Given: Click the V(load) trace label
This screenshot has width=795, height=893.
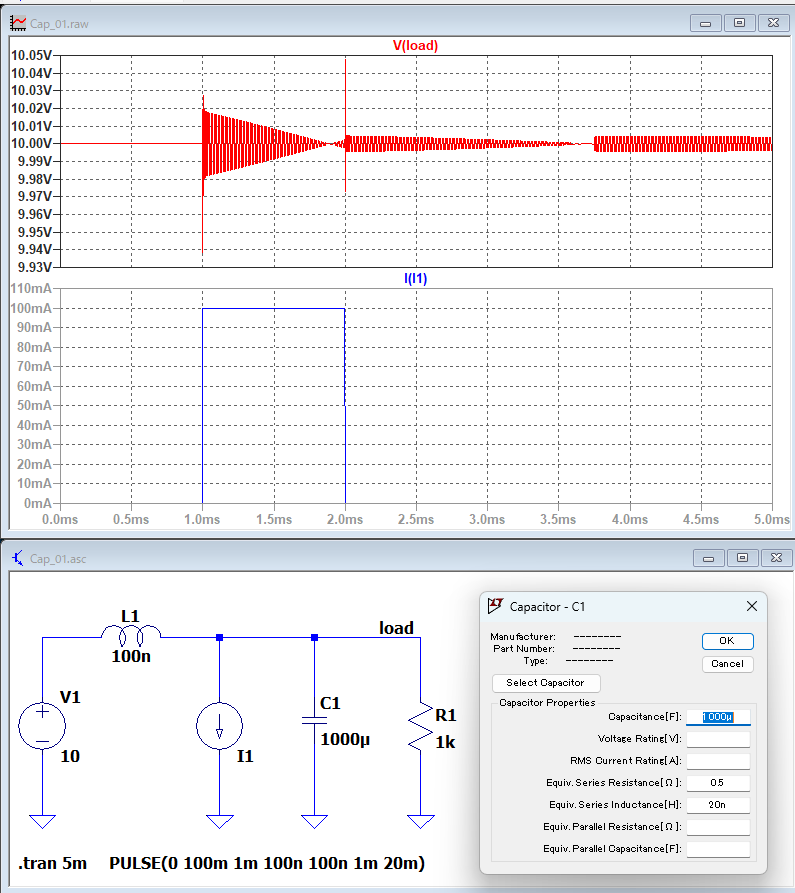Looking at the screenshot, I should click(x=414, y=45).
